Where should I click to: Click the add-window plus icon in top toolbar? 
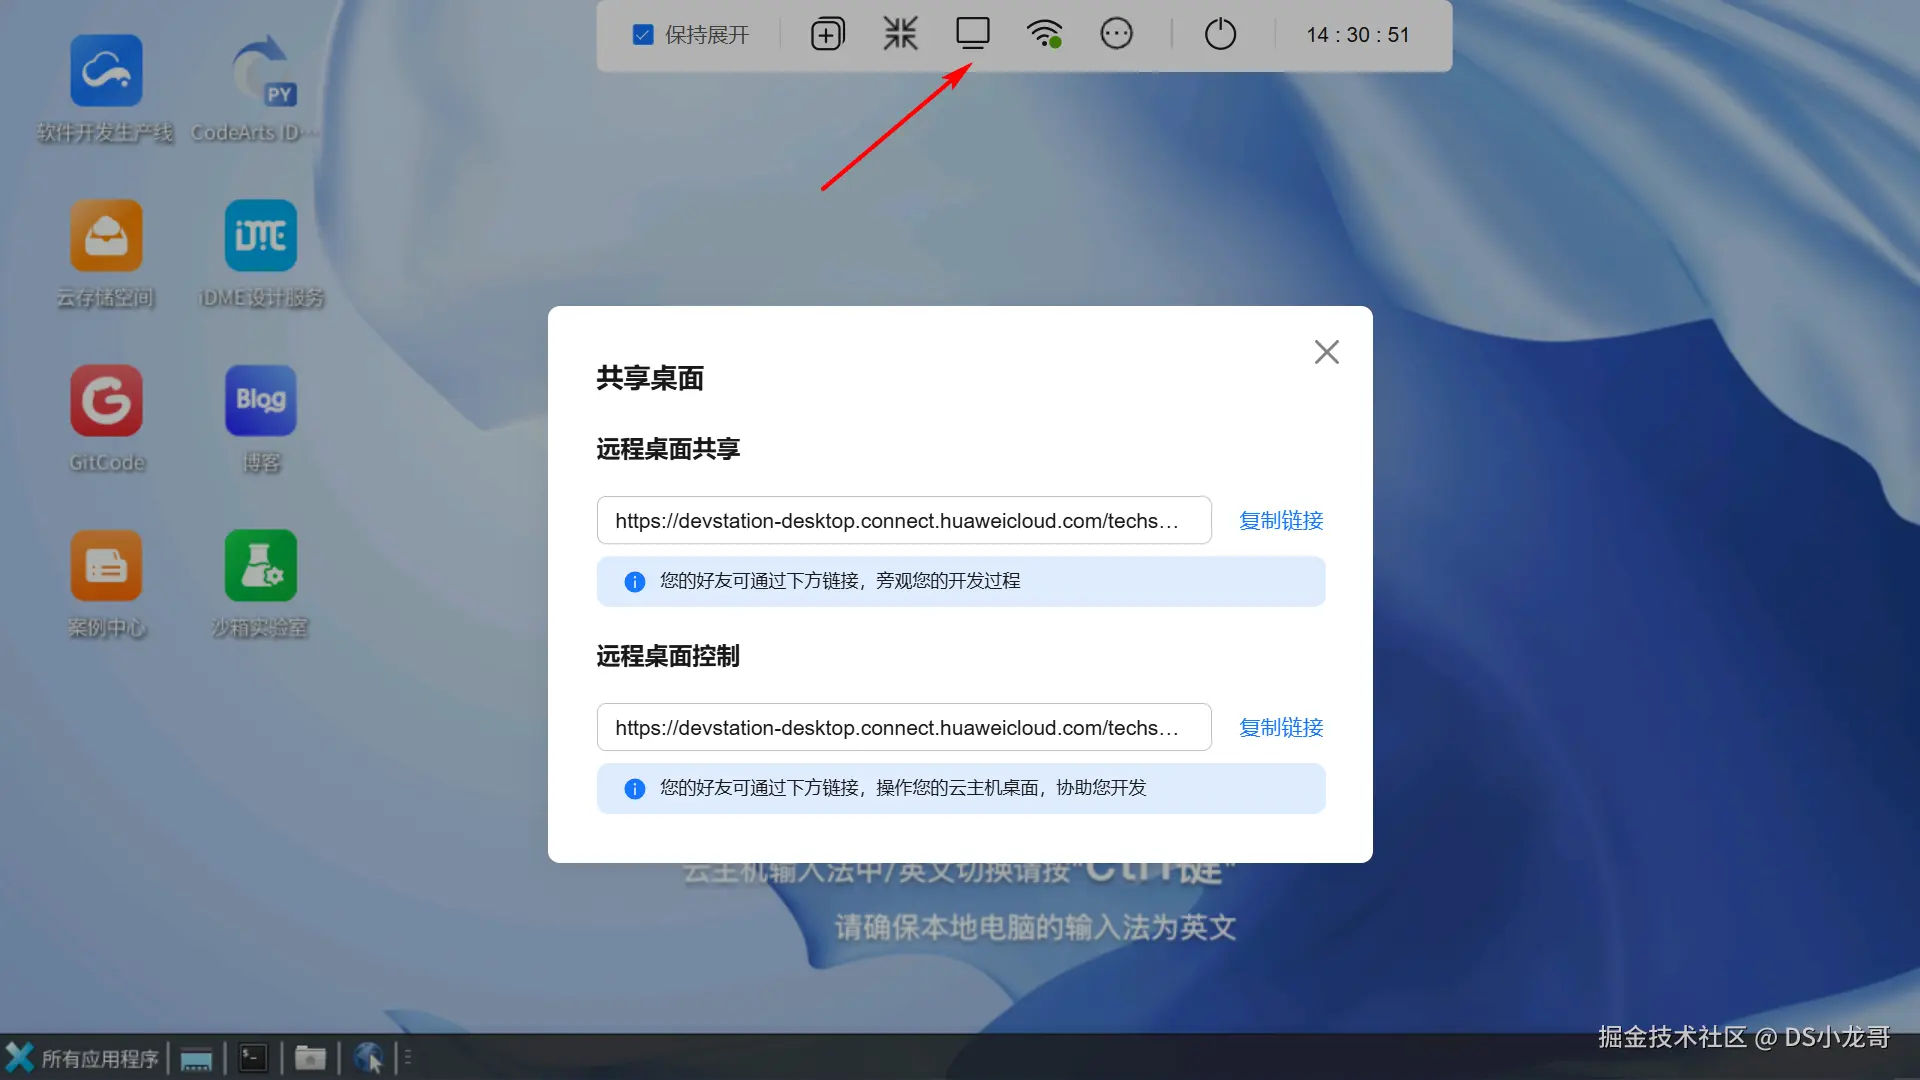[x=827, y=35]
